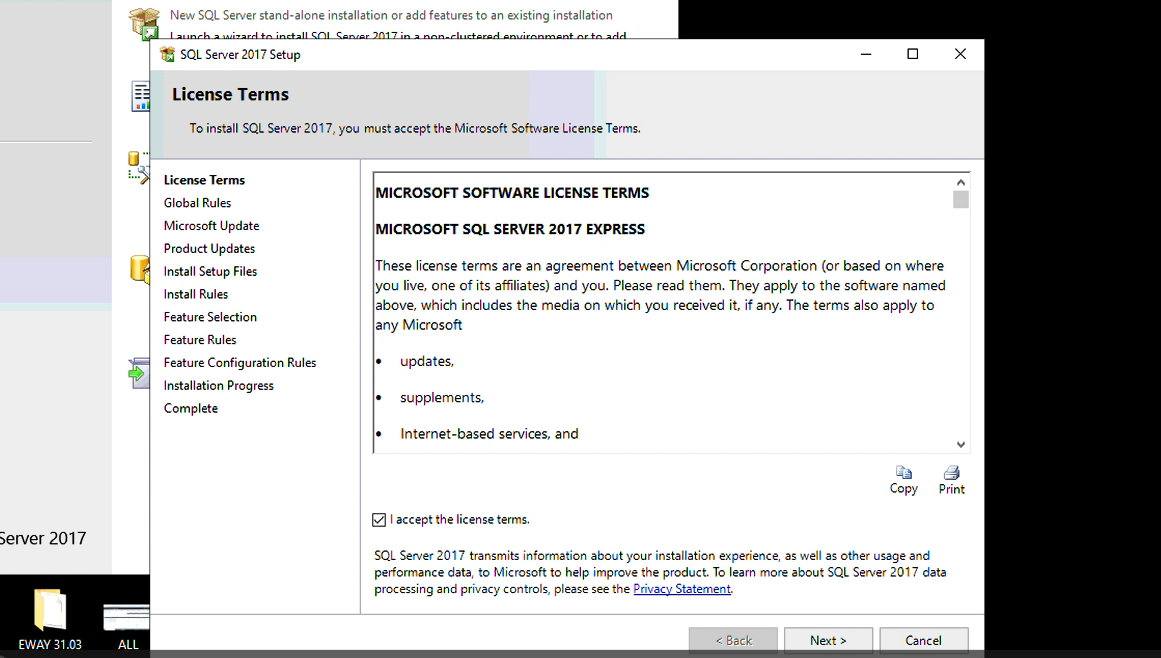Image resolution: width=1161 pixels, height=658 pixels.
Task: Open the Privacy Statement link
Action: point(682,588)
